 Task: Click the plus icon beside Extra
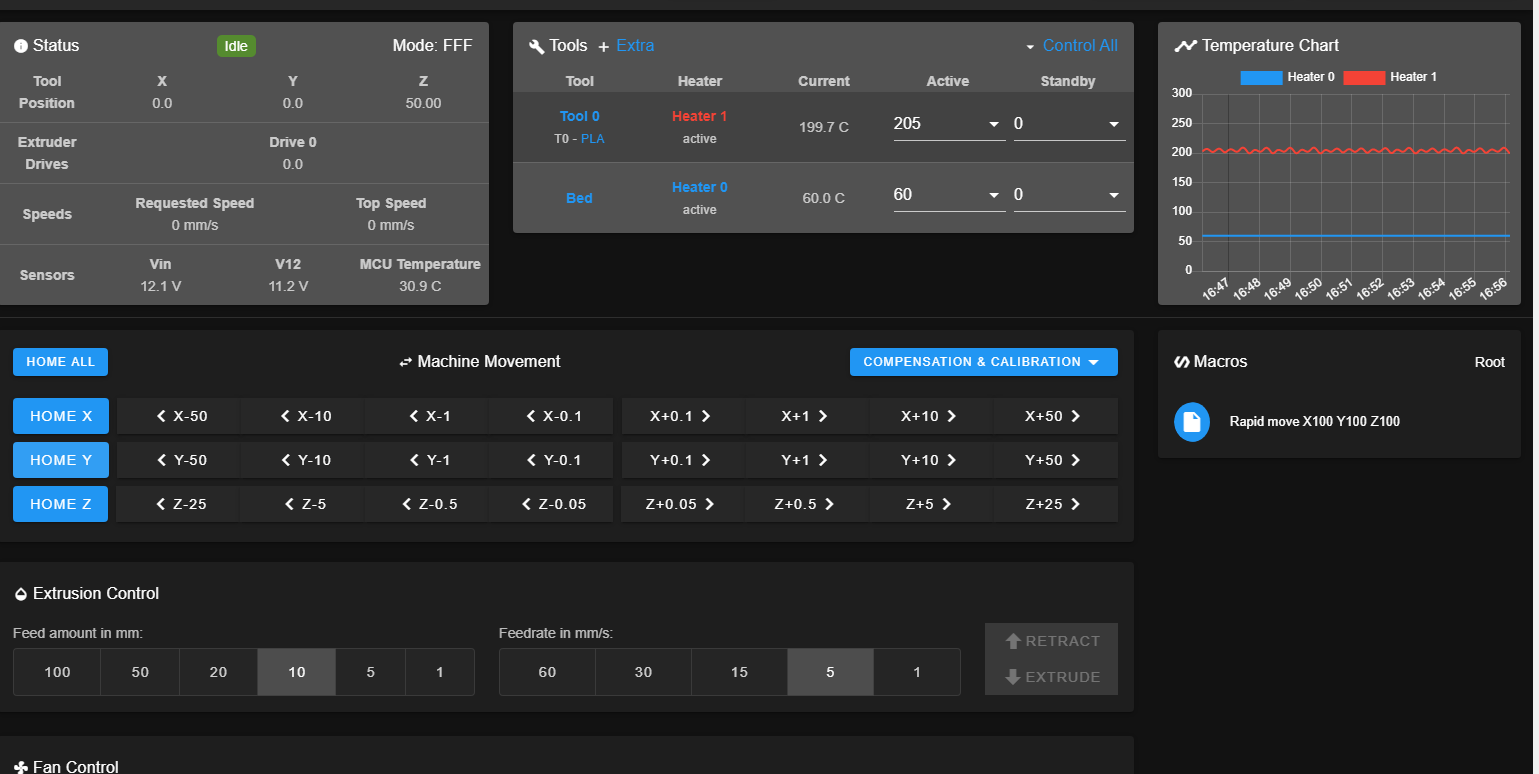tap(603, 47)
